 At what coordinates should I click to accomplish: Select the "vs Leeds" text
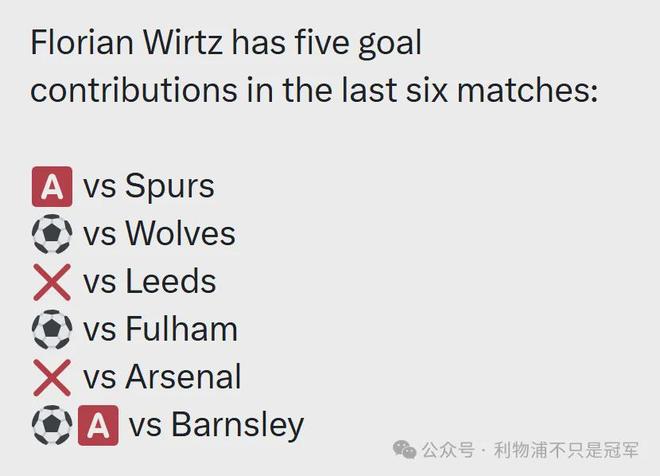(x=150, y=282)
